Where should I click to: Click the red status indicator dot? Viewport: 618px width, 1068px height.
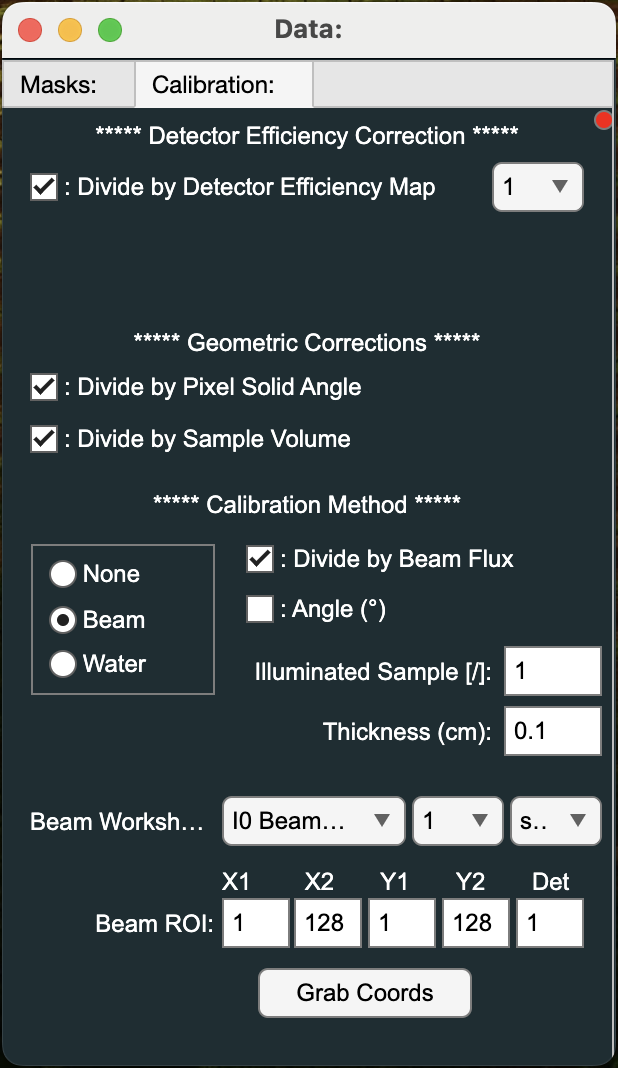coord(603,121)
